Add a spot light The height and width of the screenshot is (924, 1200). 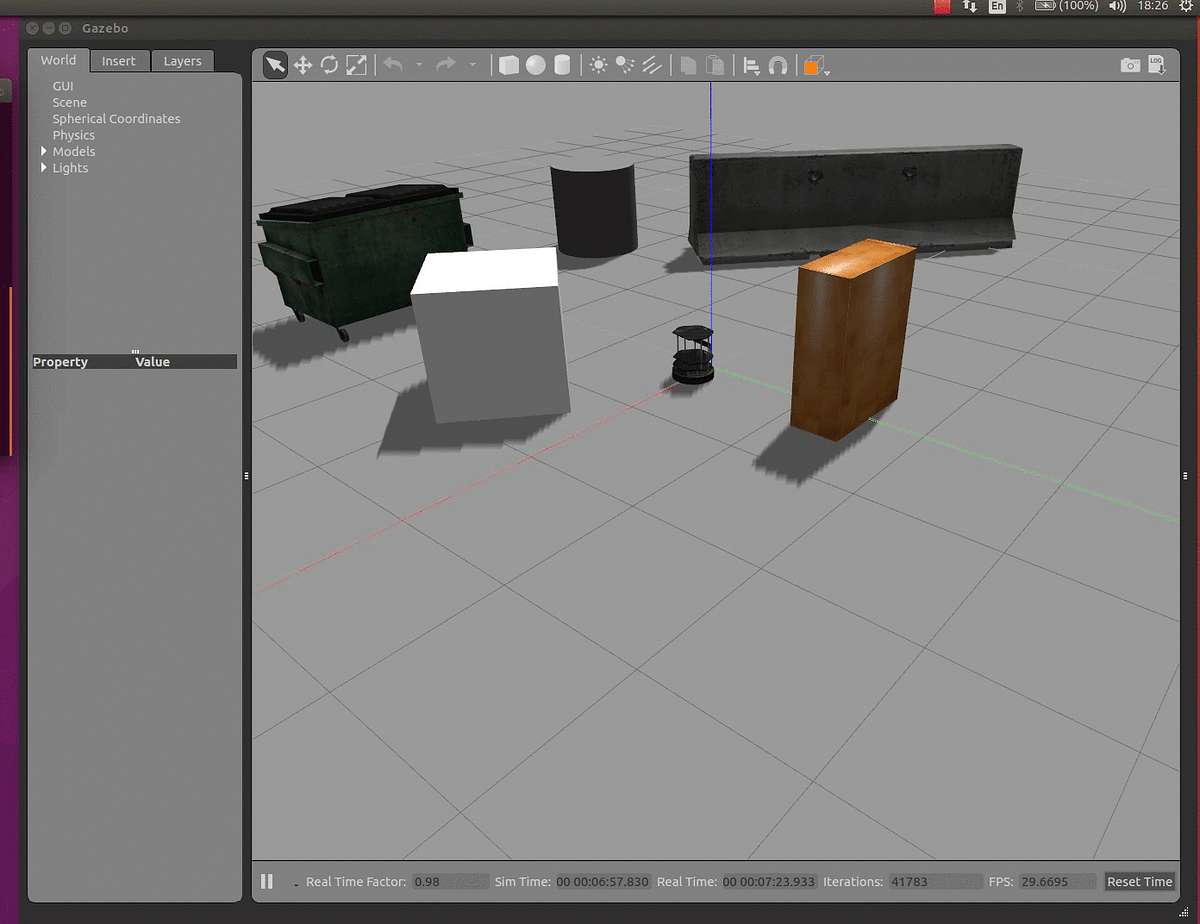point(626,64)
